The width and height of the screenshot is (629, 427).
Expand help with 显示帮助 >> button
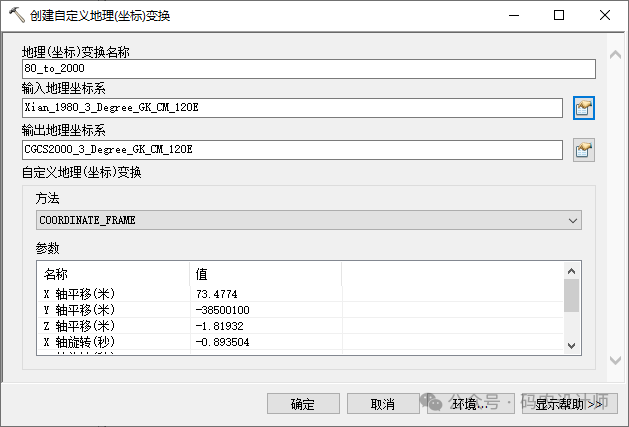click(x=569, y=404)
